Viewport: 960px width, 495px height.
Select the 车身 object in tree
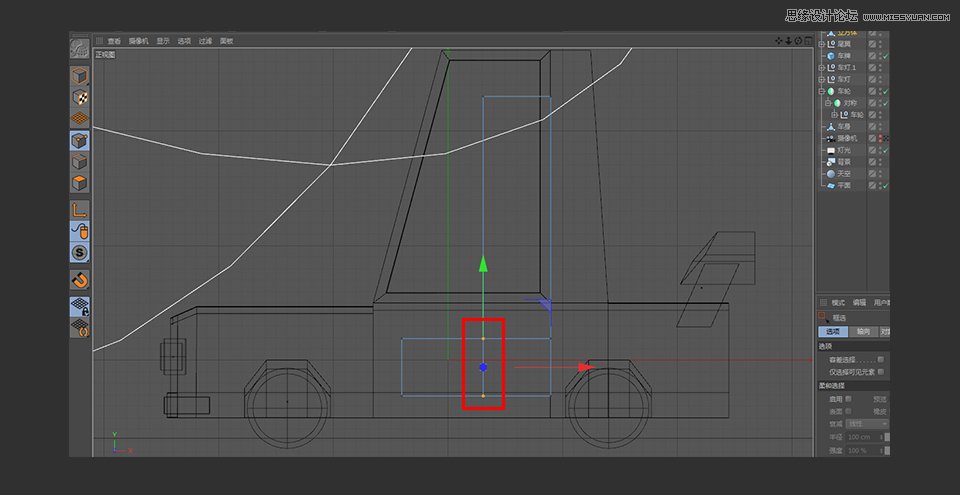[844, 127]
